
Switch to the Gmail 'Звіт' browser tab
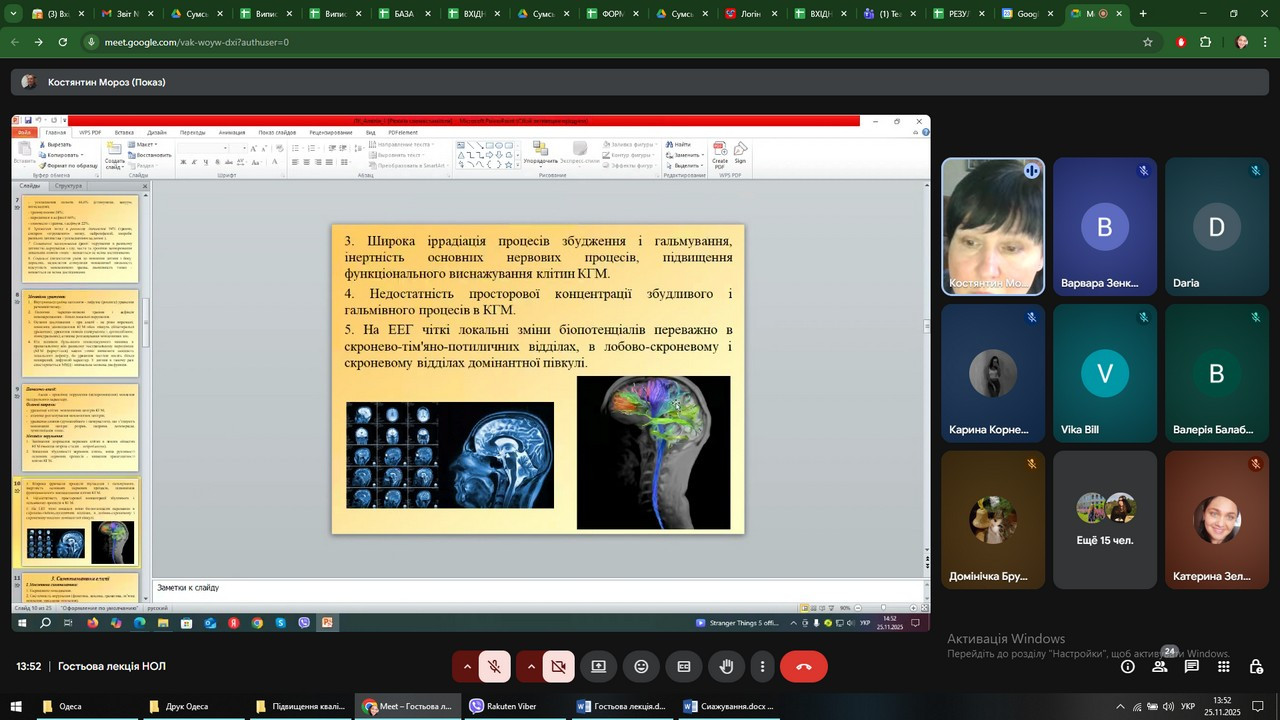122,14
